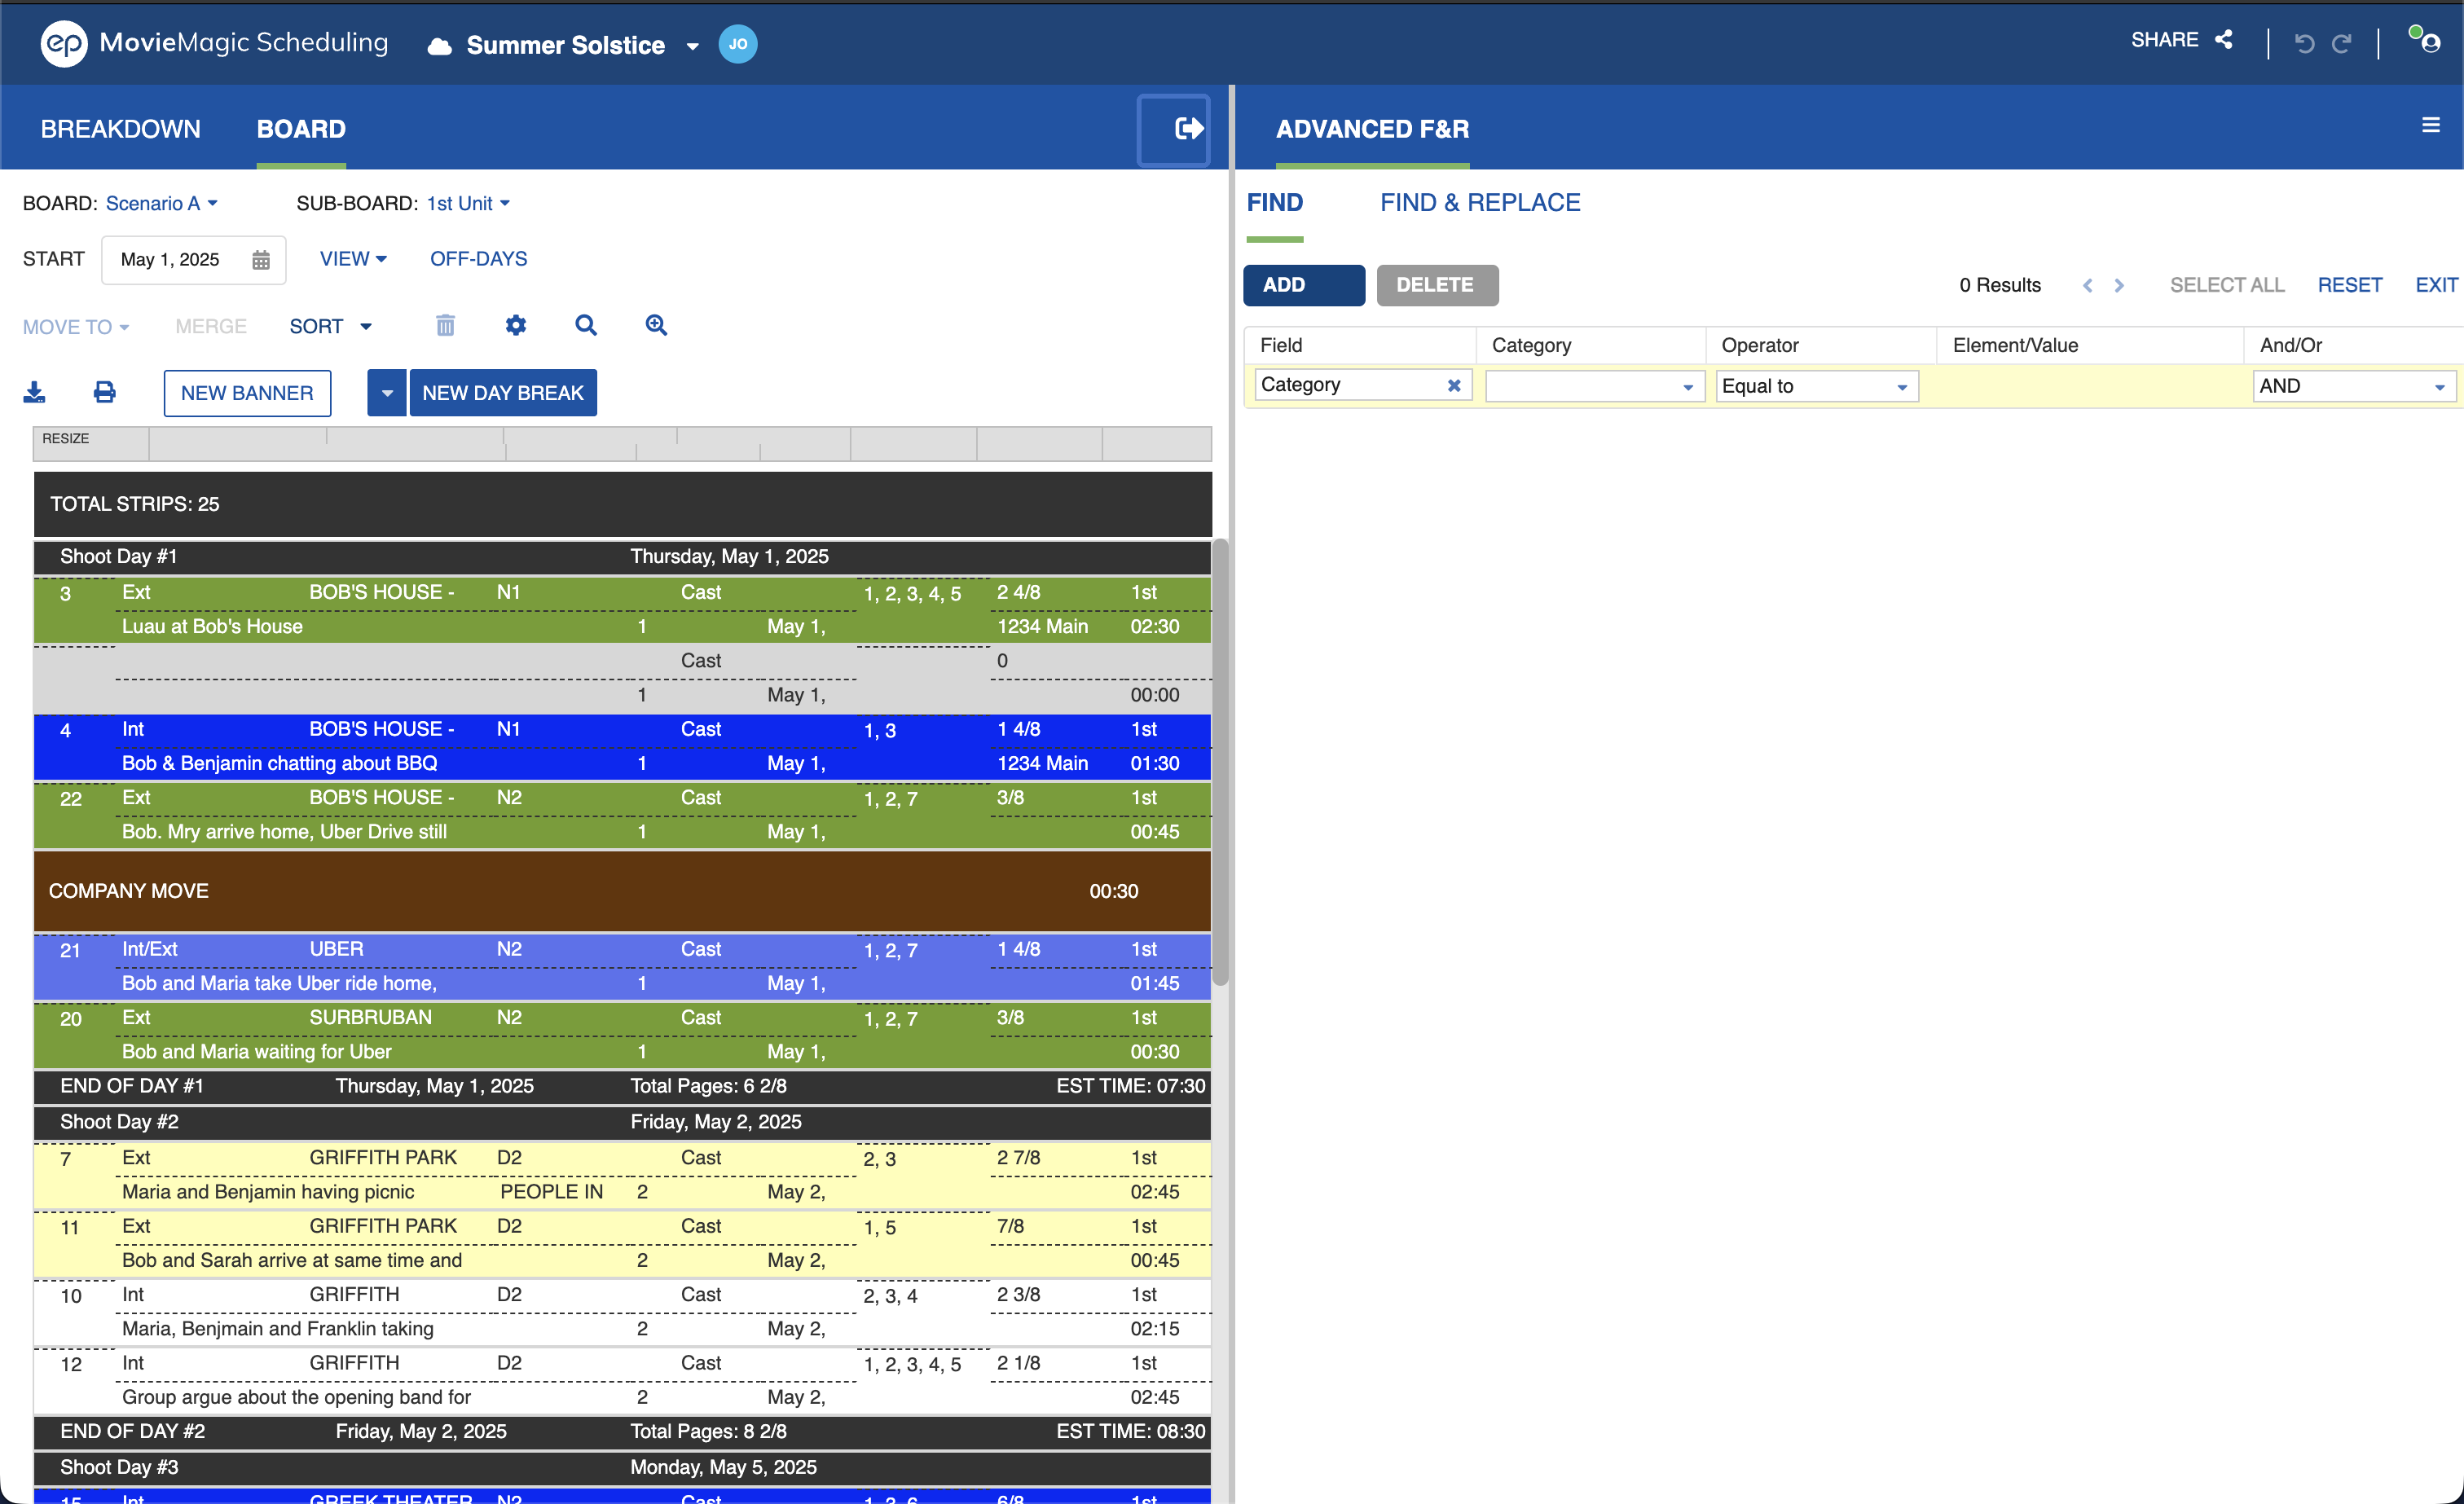Click the OFF-DAYS link
This screenshot has height=1504, width=2464.
(478, 259)
